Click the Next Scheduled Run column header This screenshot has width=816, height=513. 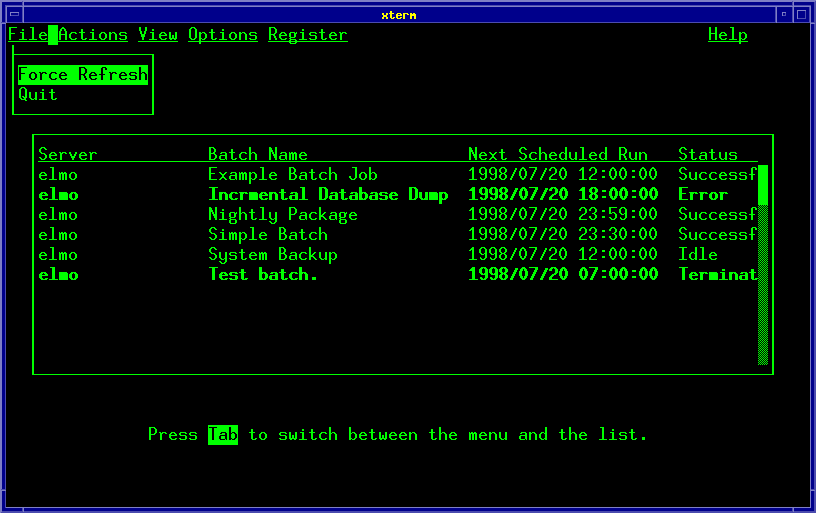click(x=557, y=154)
